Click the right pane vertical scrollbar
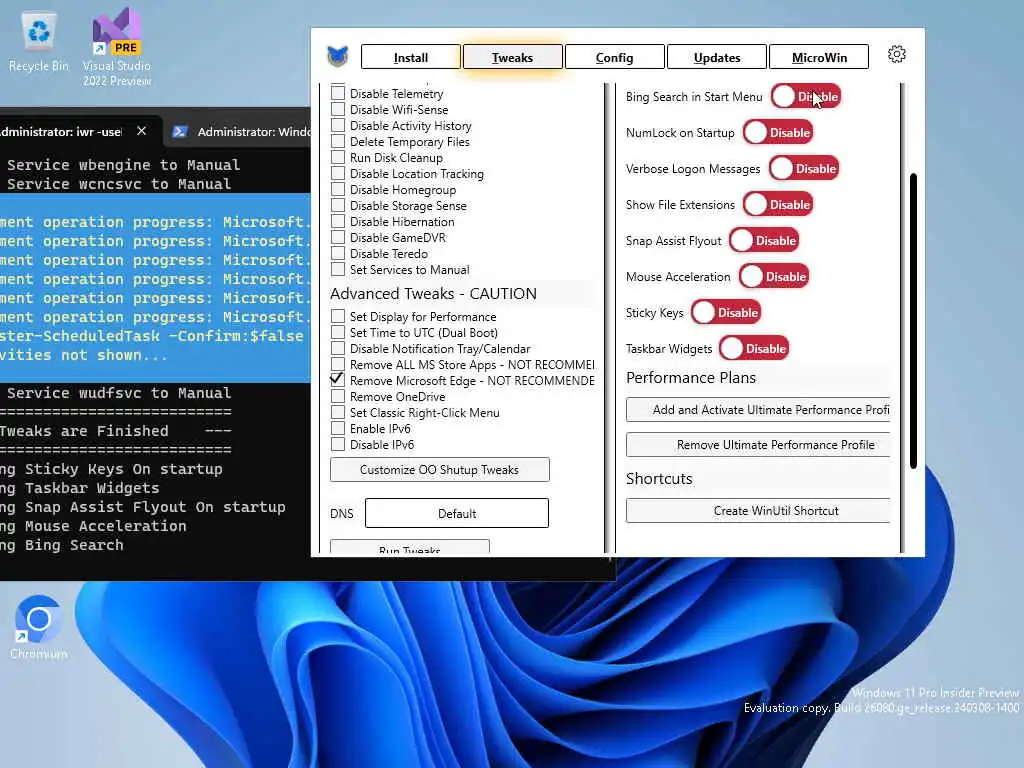 point(913,321)
